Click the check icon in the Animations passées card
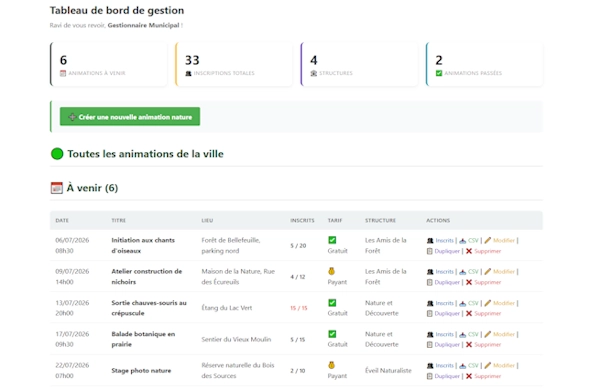 (x=439, y=73)
